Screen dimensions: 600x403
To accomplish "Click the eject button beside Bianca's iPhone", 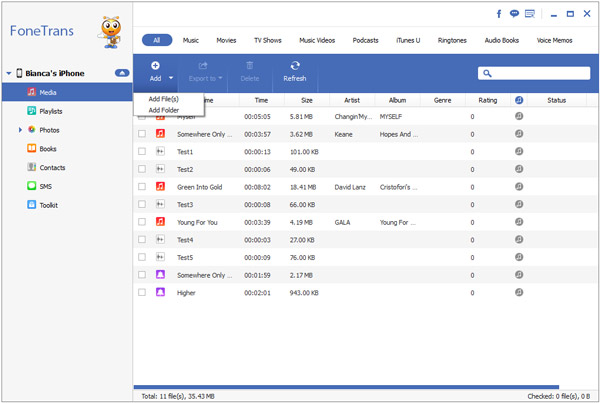I will (122, 73).
